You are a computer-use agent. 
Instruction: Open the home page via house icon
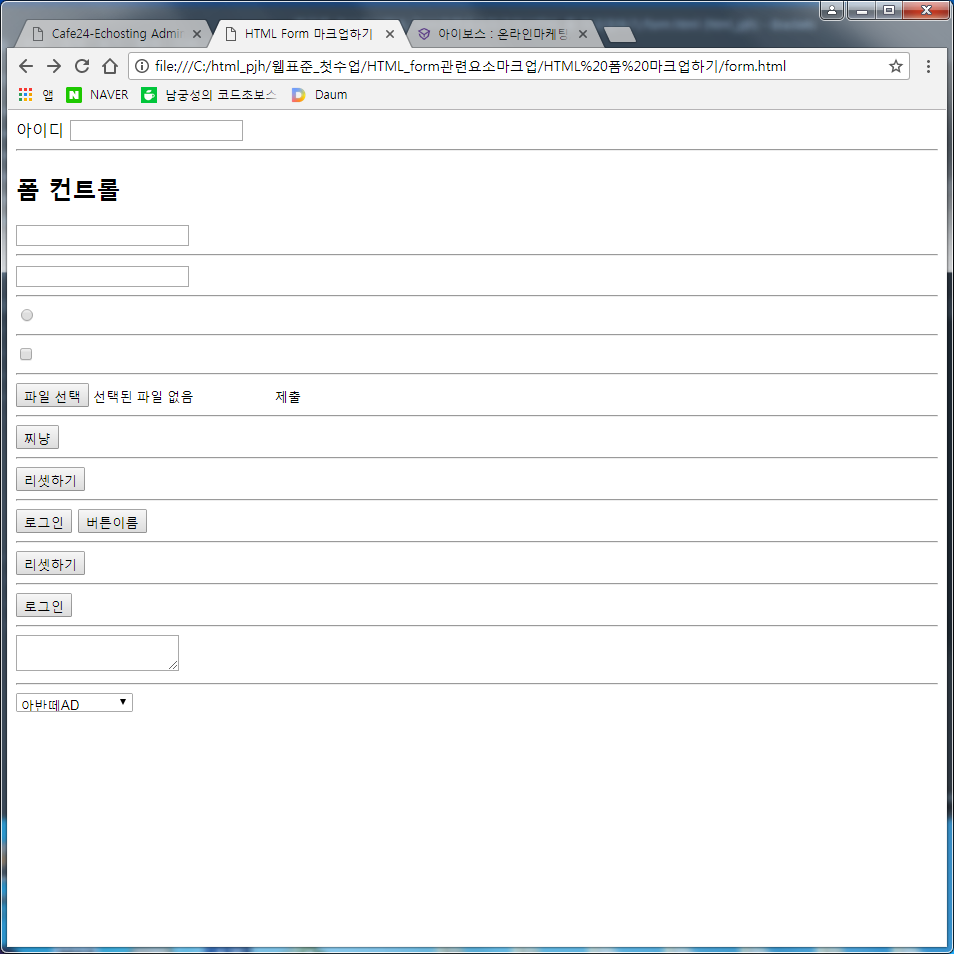[110, 66]
